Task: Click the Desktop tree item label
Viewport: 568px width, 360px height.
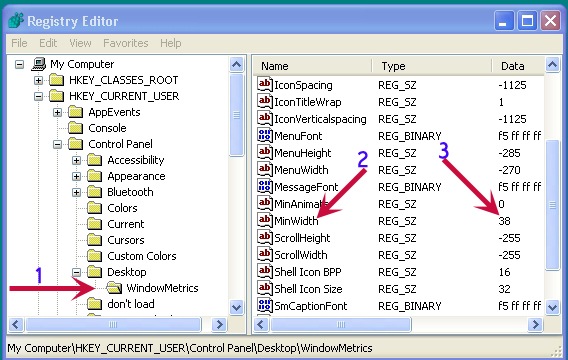Action: click(x=127, y=272)
